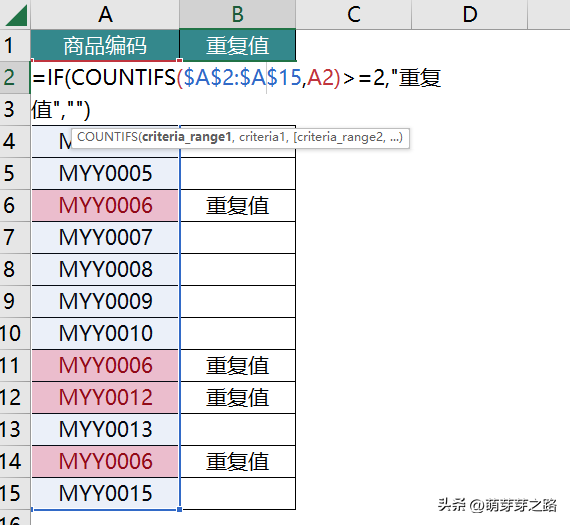
Task: Select row 7 header
Action: coord(15,237)
